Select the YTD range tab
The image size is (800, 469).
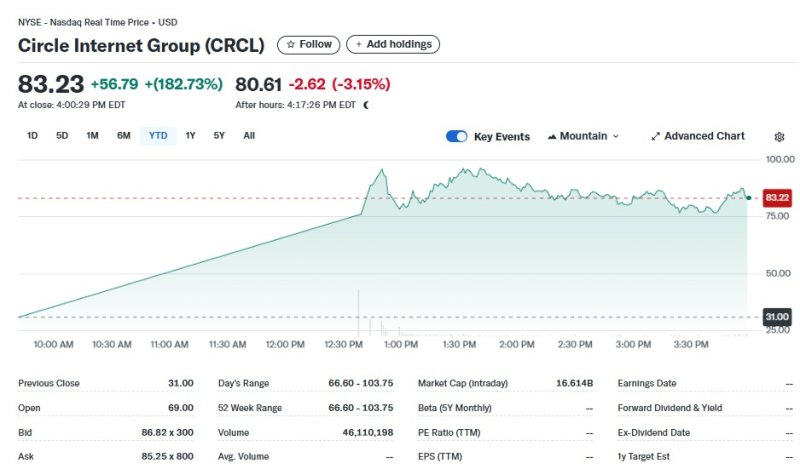click(158, 135)
